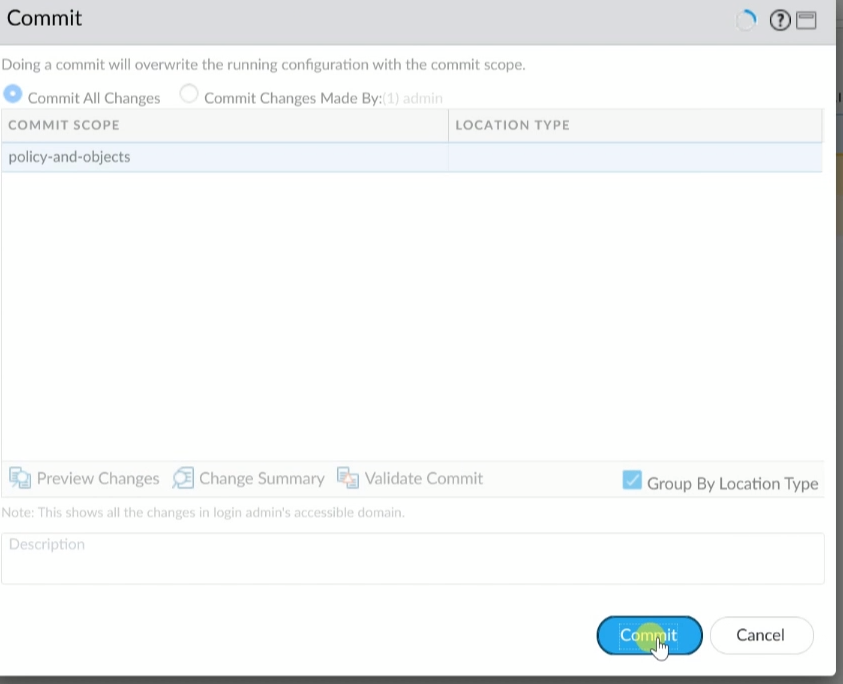Sort by Location Type column header

(635, 125)
